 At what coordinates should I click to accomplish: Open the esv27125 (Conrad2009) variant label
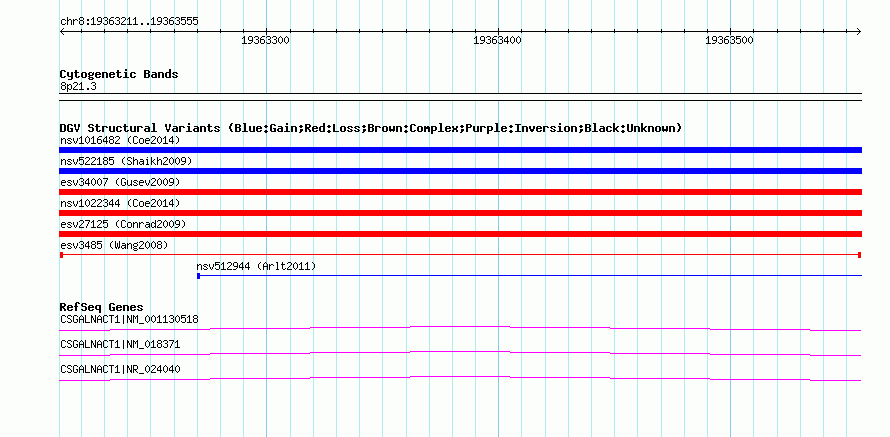pos(123,224)
